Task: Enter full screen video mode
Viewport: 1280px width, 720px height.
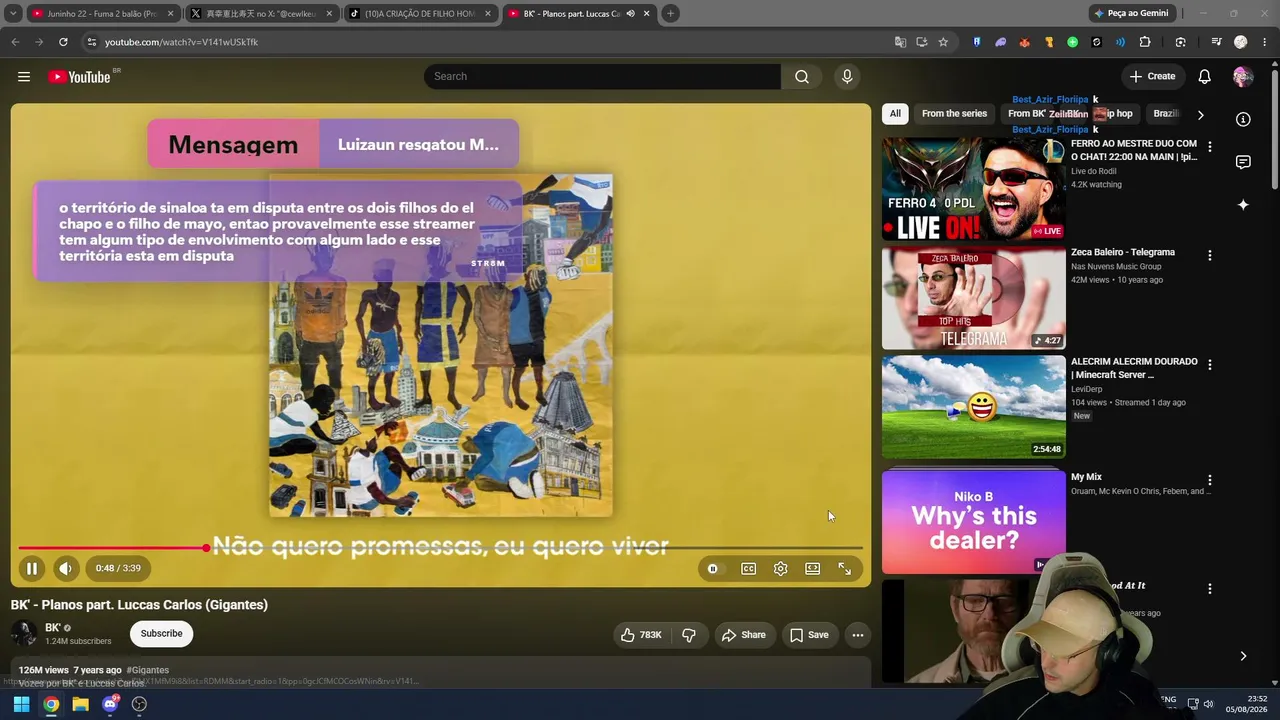Action: click(845, 569)
